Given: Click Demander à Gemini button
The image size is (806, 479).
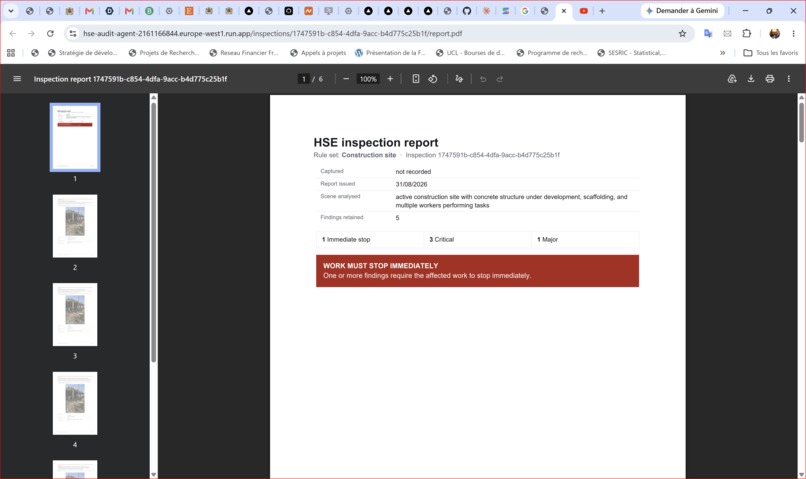Looking at the screenshot, I should coord(682,11).
